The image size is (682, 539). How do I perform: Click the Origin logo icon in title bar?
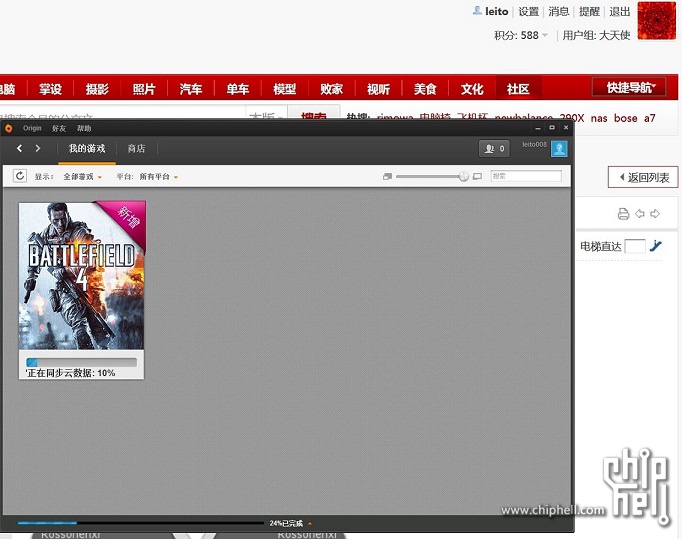pyautogui.click(x=8, y=128)
